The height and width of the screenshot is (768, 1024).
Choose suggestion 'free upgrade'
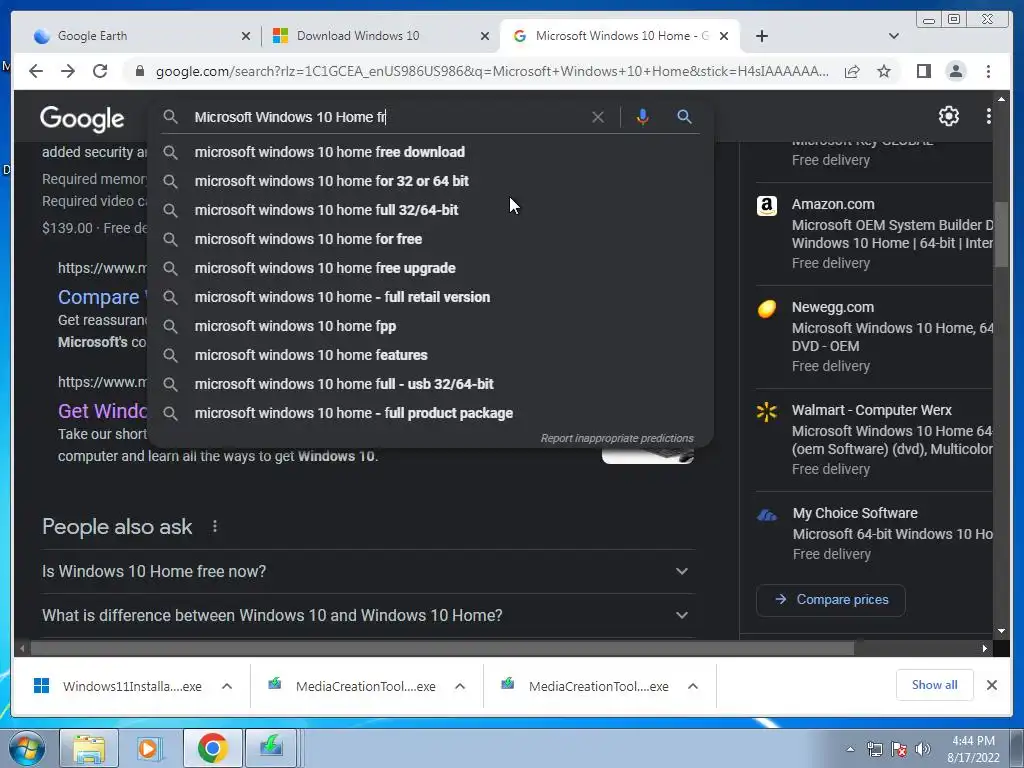click(431, 268)
